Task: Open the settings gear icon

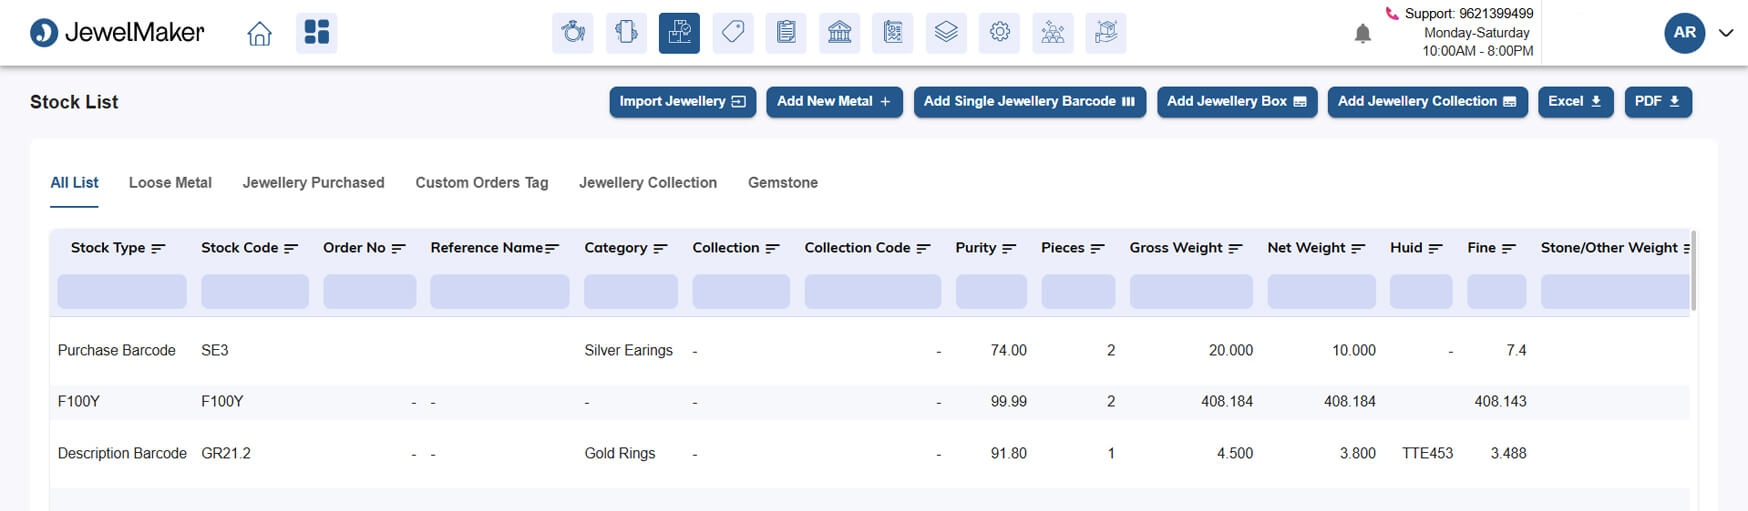Action: (999, 33)
